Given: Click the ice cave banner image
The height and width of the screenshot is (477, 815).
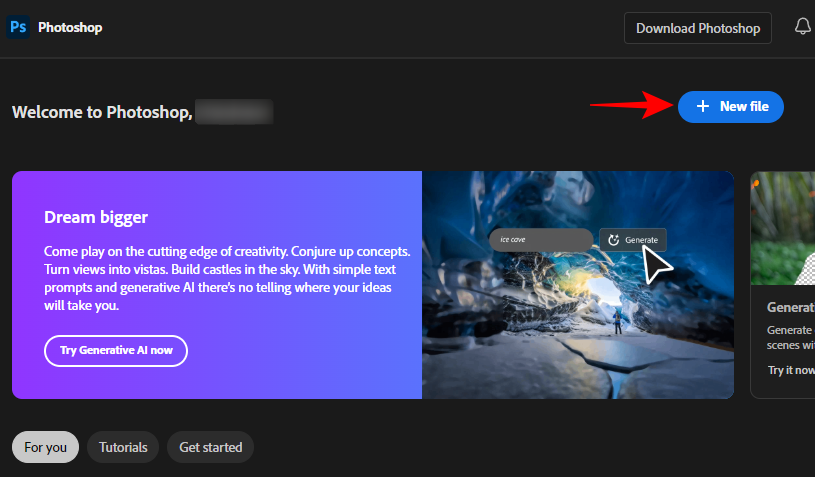Looking at the screenshot, I should pos(577,285).
